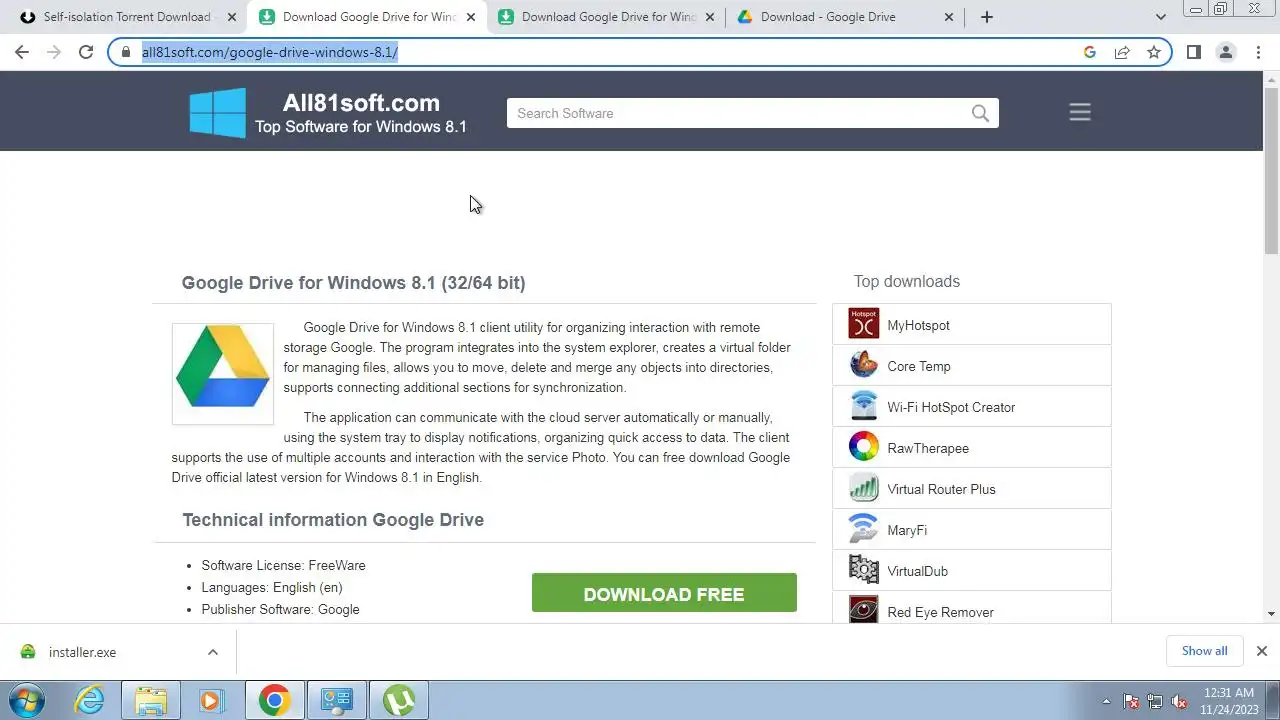Click the Technical information Google Drive heading
Screen dimensions: 1280x720
point(333,520)
